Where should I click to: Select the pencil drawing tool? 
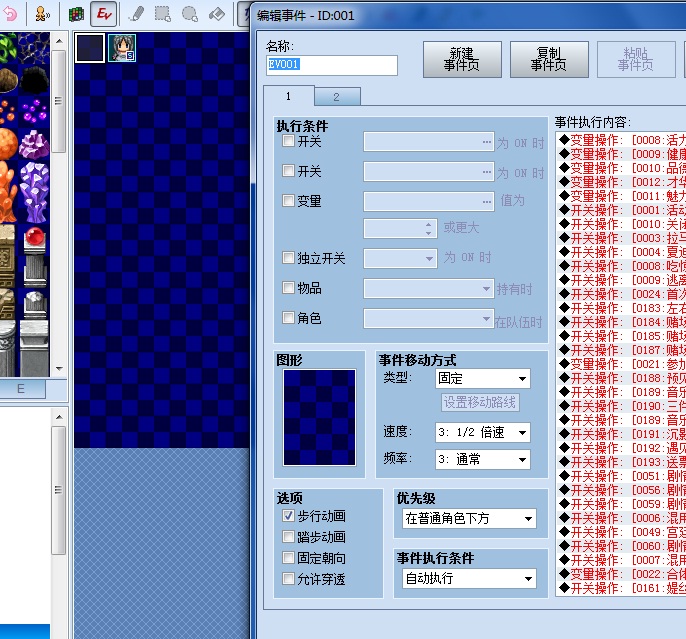pos(136,14)
